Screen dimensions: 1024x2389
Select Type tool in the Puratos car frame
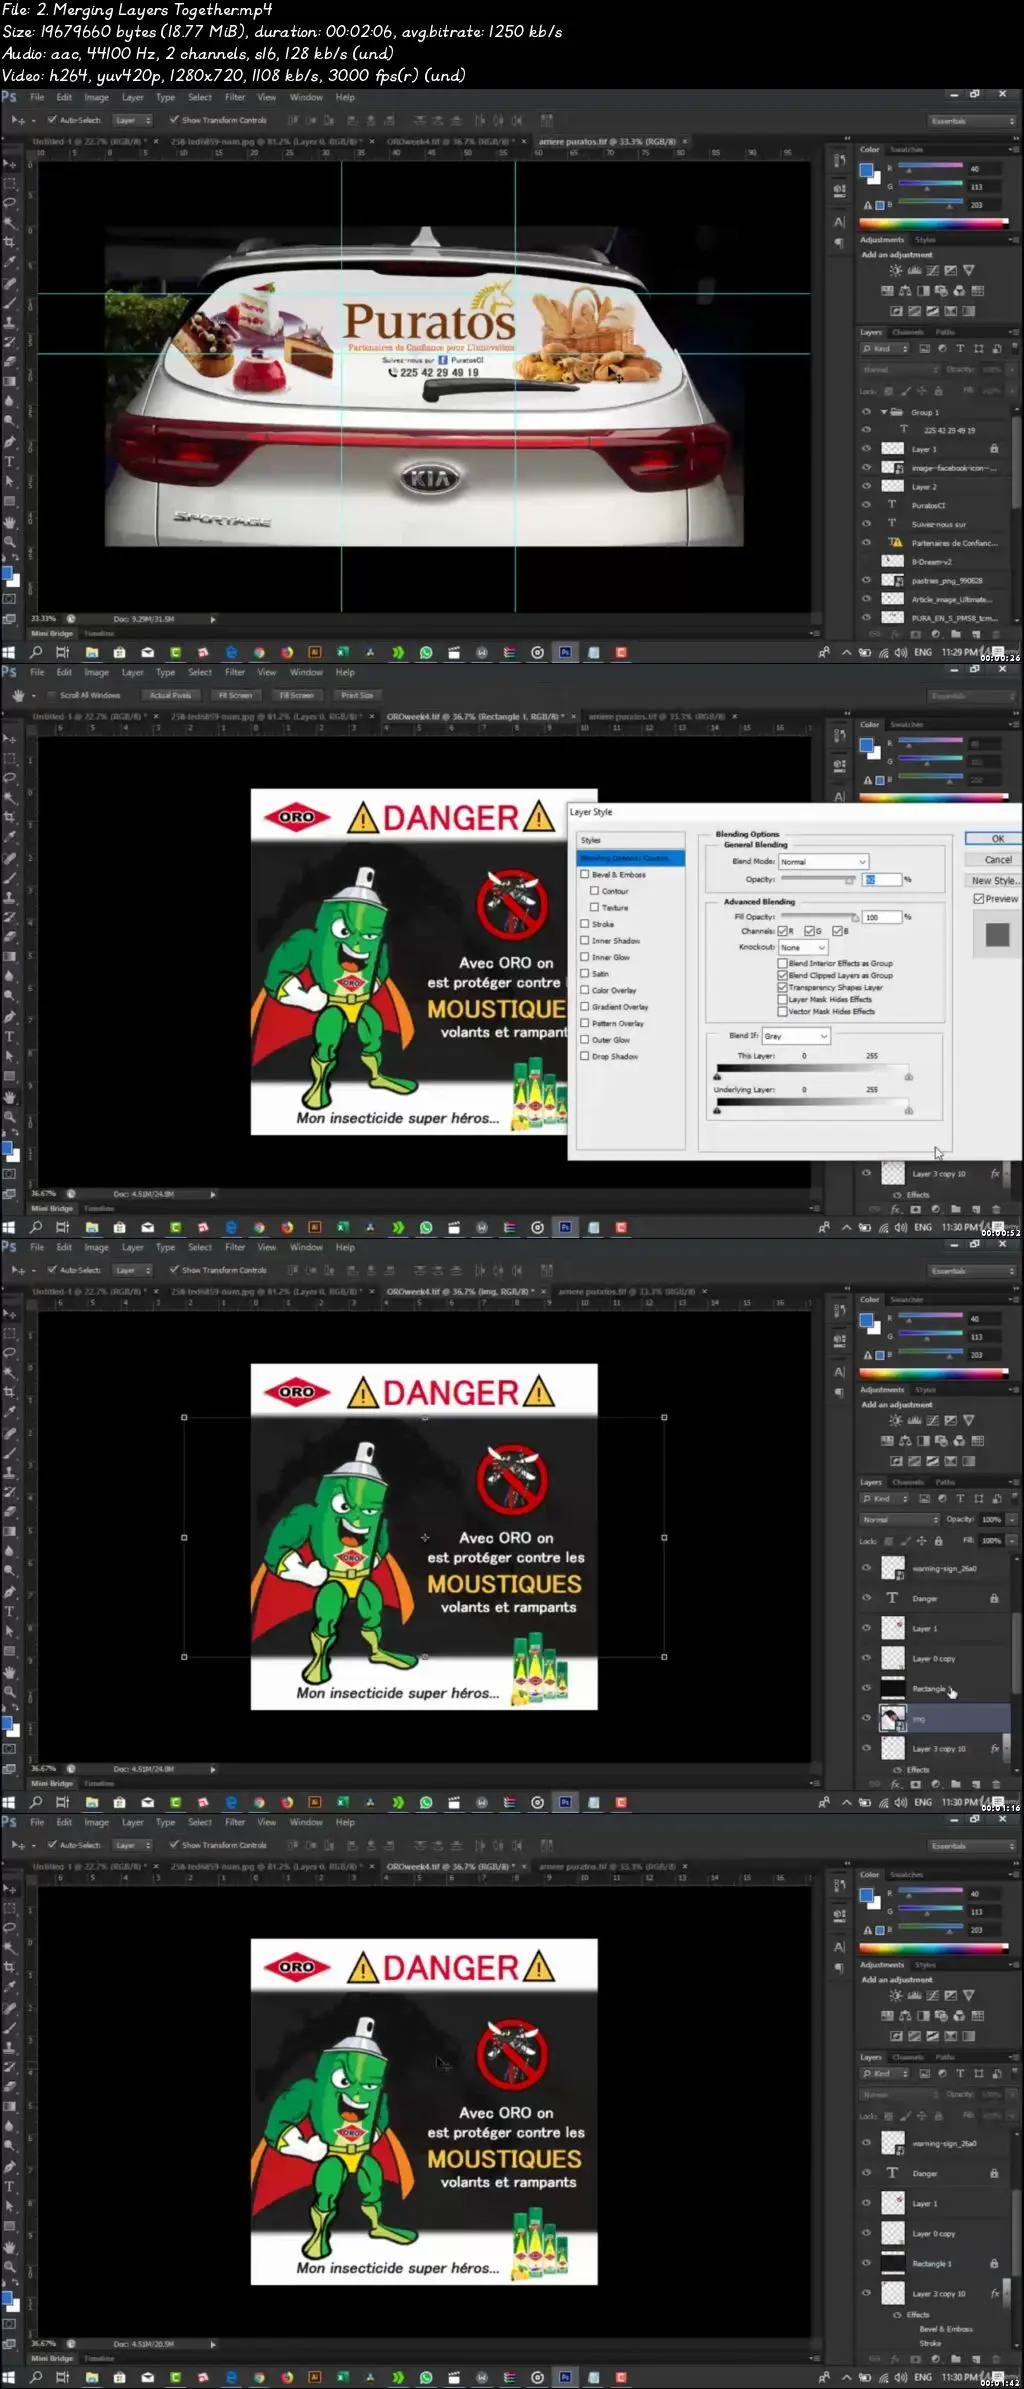point(10,462)
